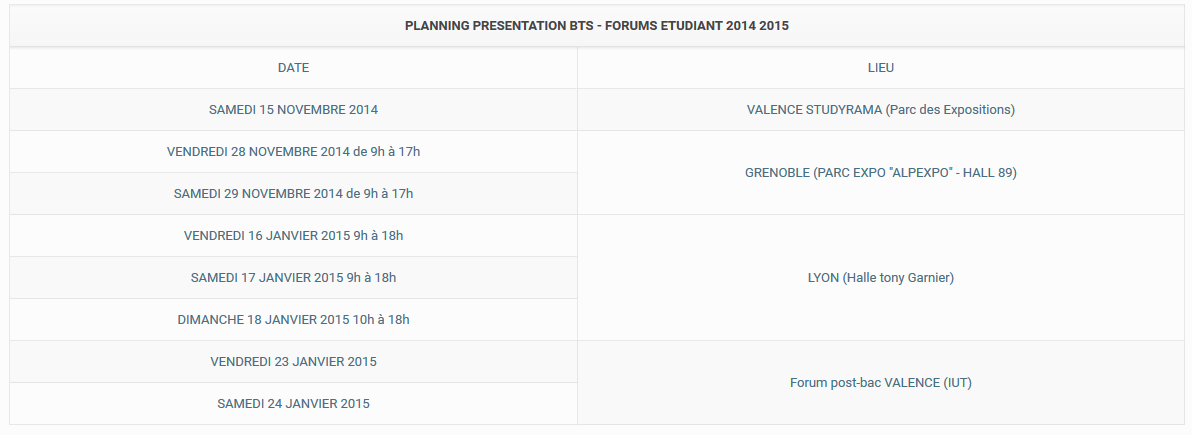Select SAMEDI 24 JANVIER 2015 row
The height and width of the screenshot is (435, 1192).
coord(293,403)
